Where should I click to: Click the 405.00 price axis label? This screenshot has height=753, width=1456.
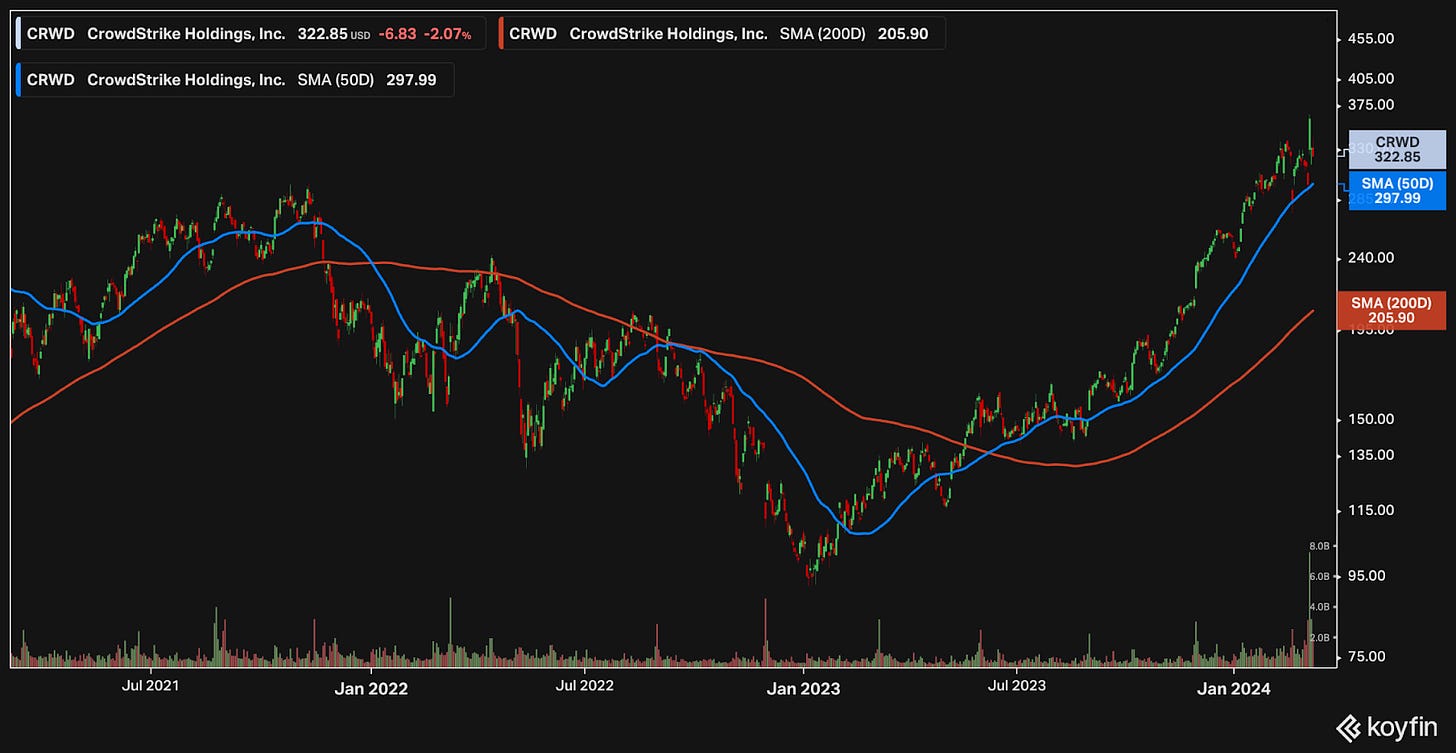[x=1372, y=78]
